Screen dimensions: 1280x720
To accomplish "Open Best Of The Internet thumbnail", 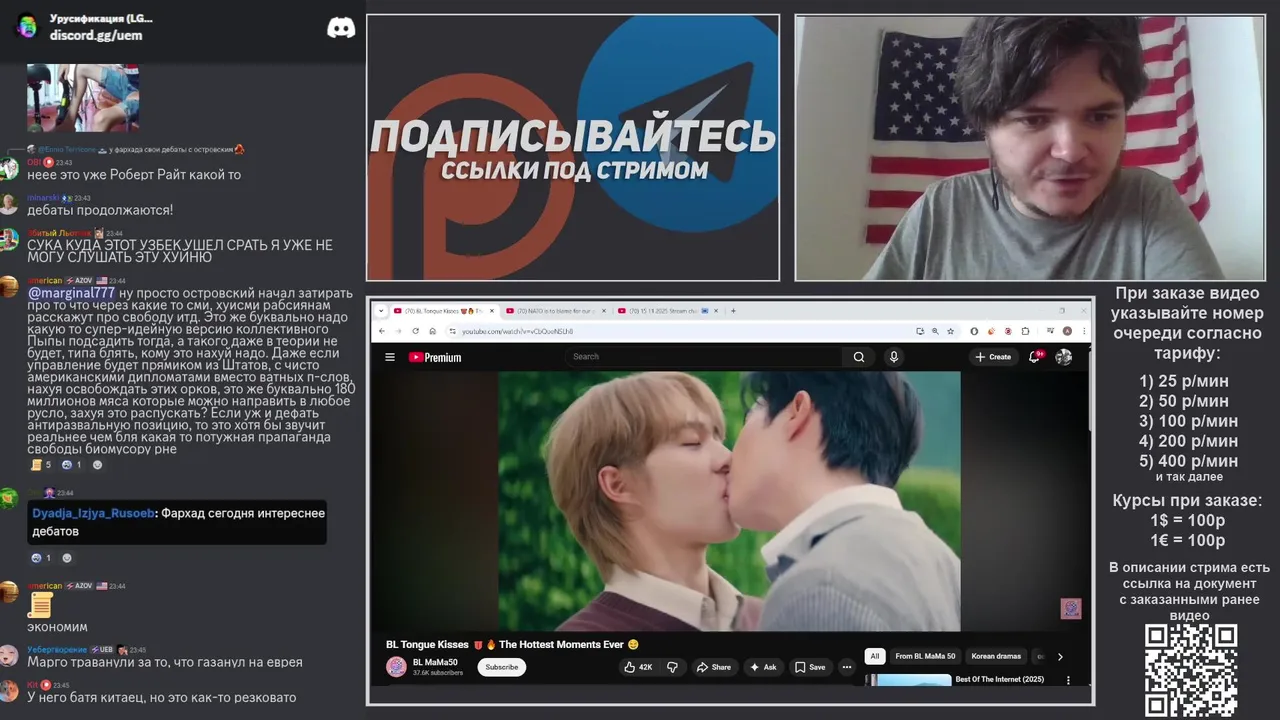I will (x=908, y=680).
